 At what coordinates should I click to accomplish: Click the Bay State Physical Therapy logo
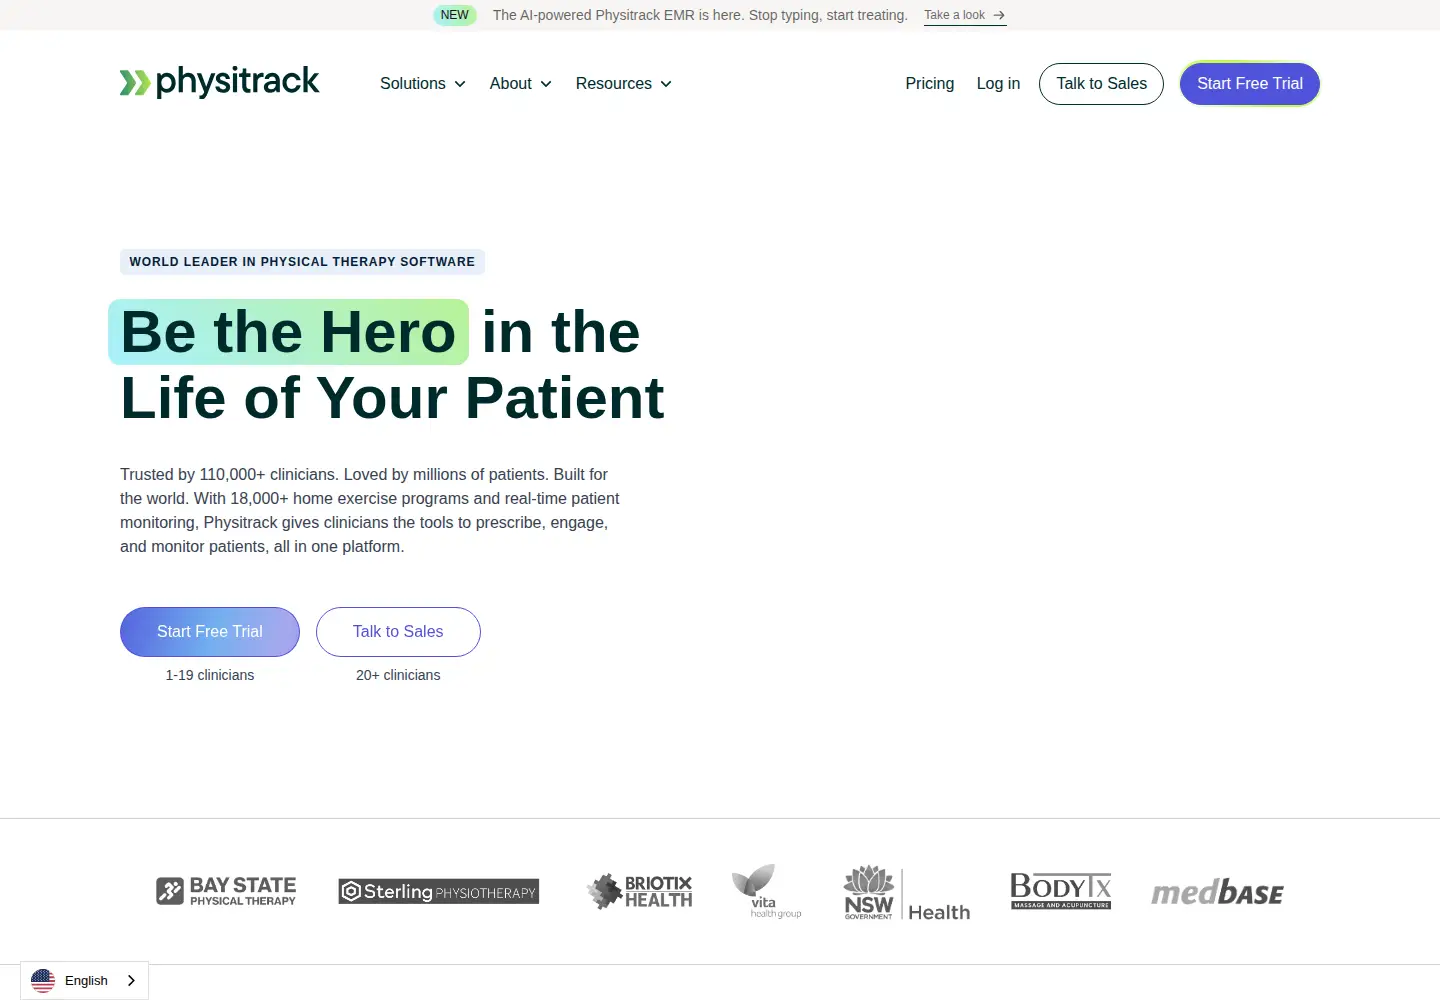click(x=226, y=891)
